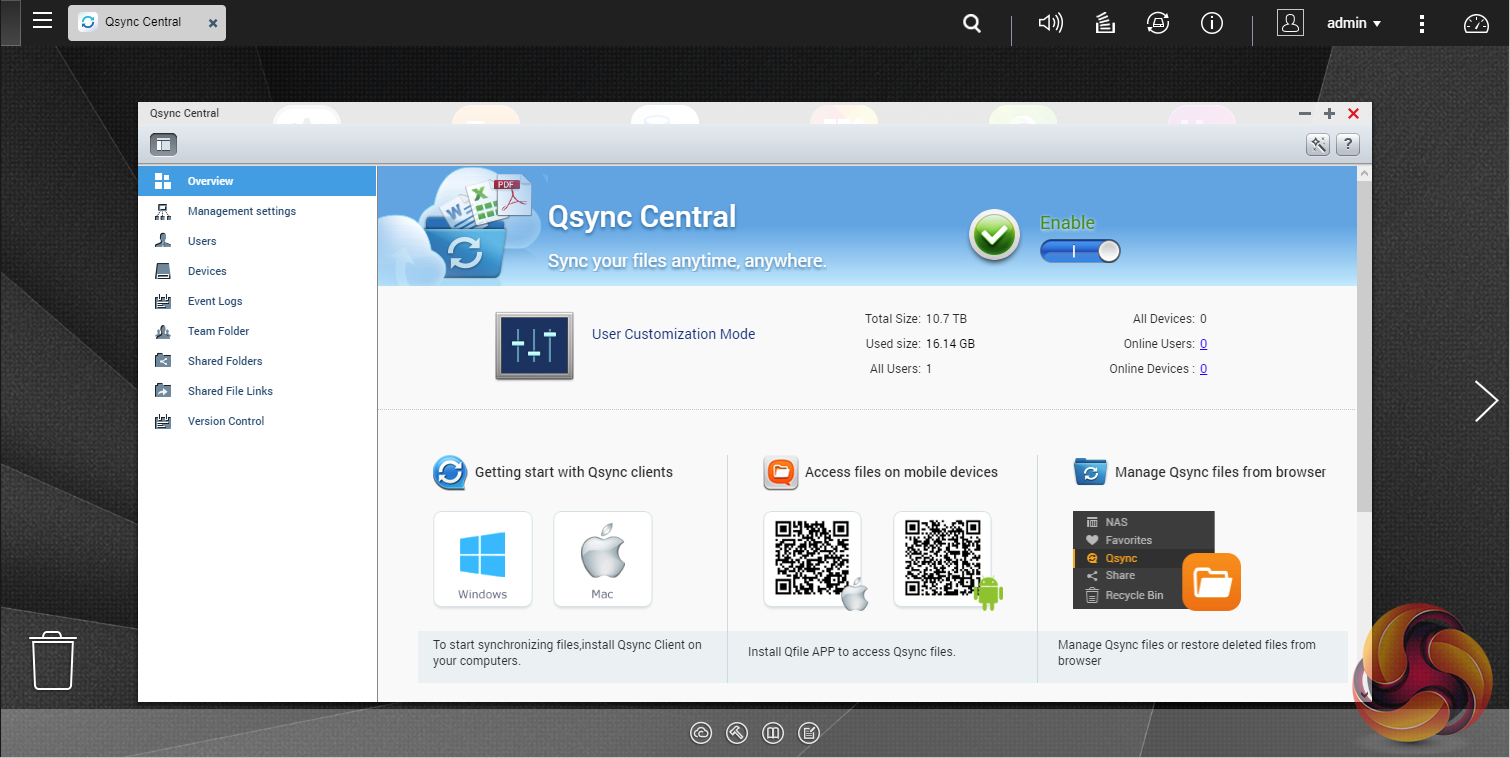Go to the next desktop page arrow
The image size is (1510, 758).
1486,401
